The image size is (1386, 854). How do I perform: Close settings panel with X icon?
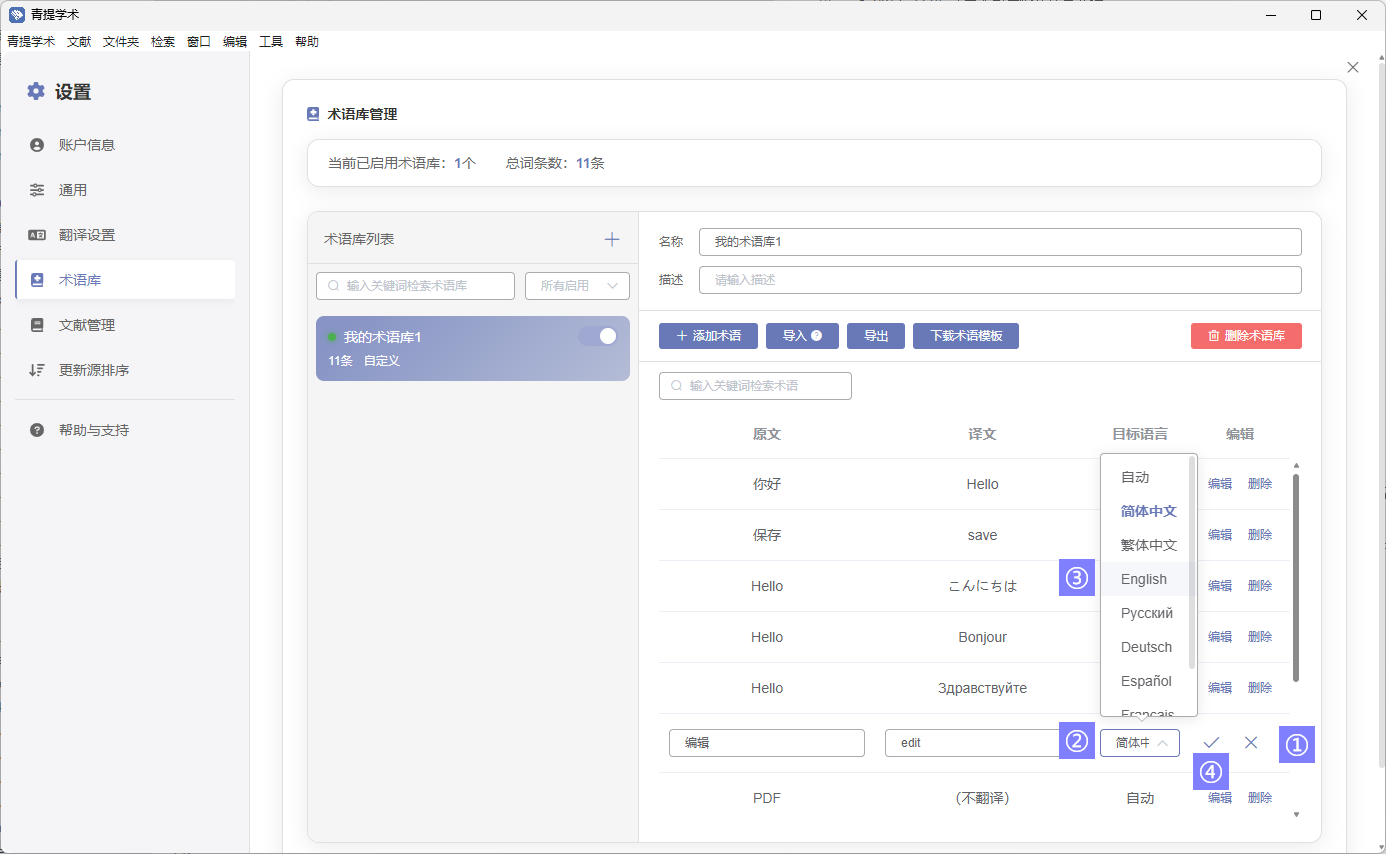1353,67
